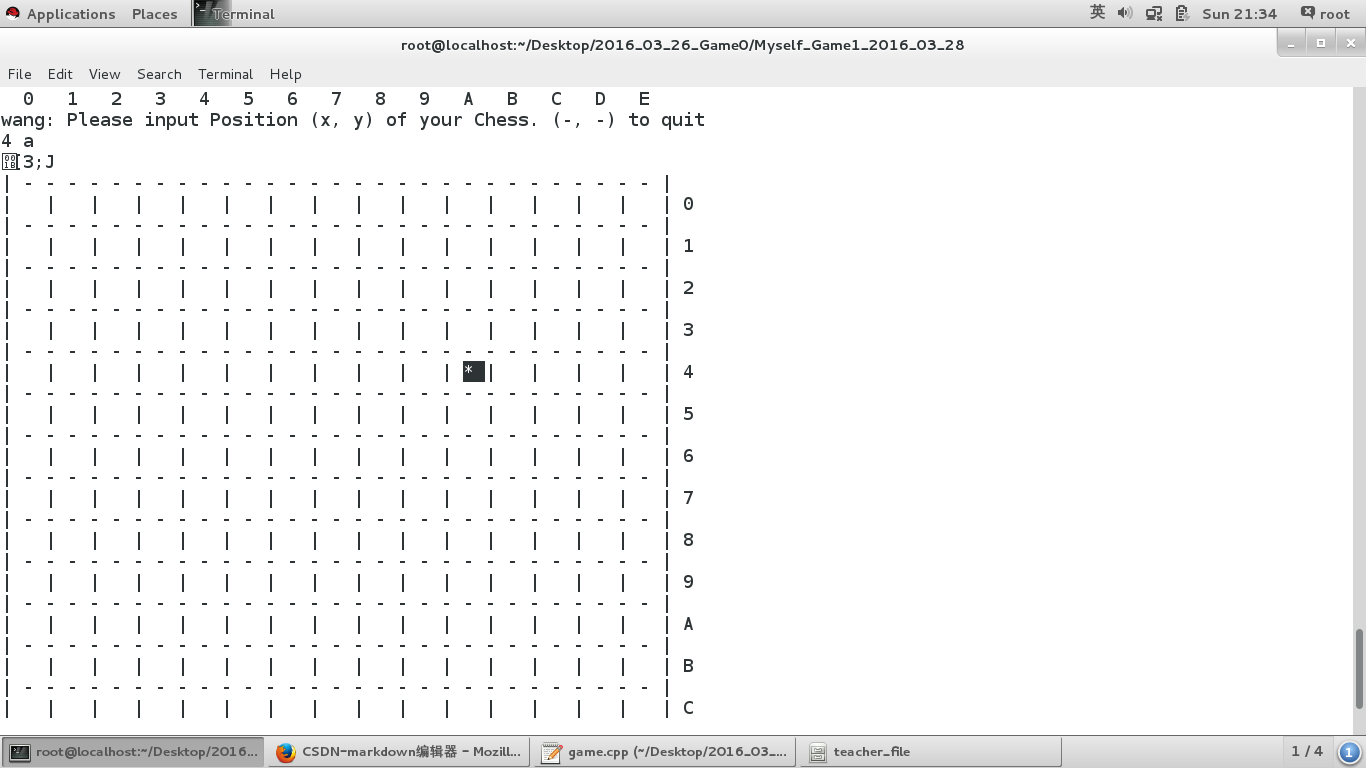Switch to teacher_file taskbar item
The image size is (1366, 768).
click(930, 752)
